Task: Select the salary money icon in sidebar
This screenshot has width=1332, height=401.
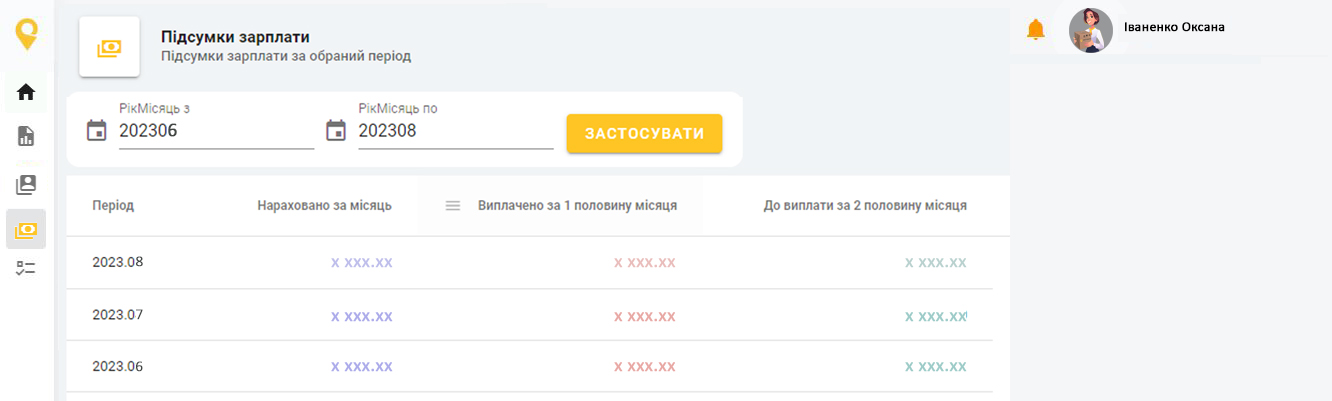Action: pos(26,230)
